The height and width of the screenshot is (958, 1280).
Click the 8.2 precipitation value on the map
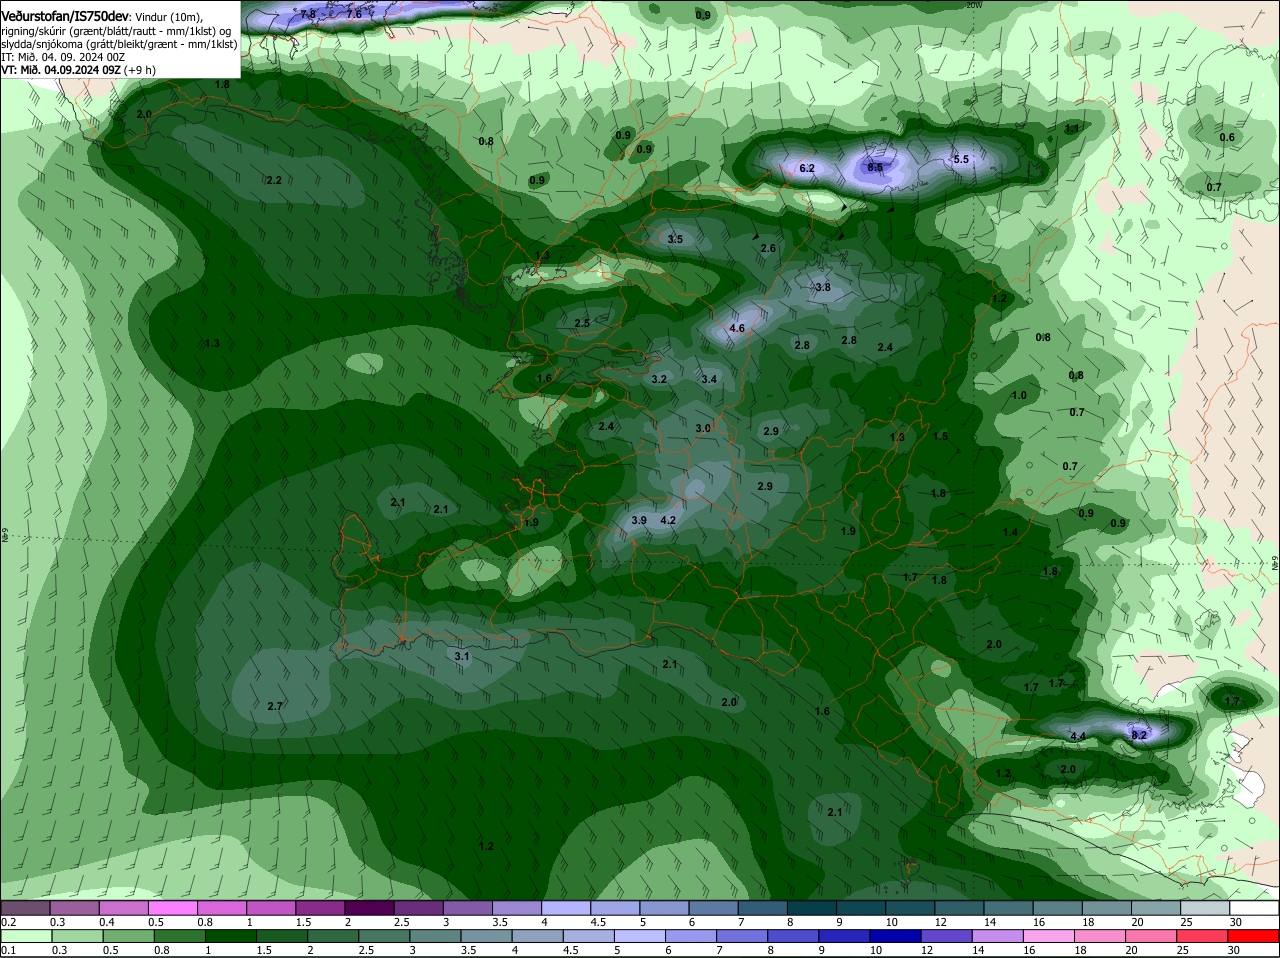click(1139, 735)
